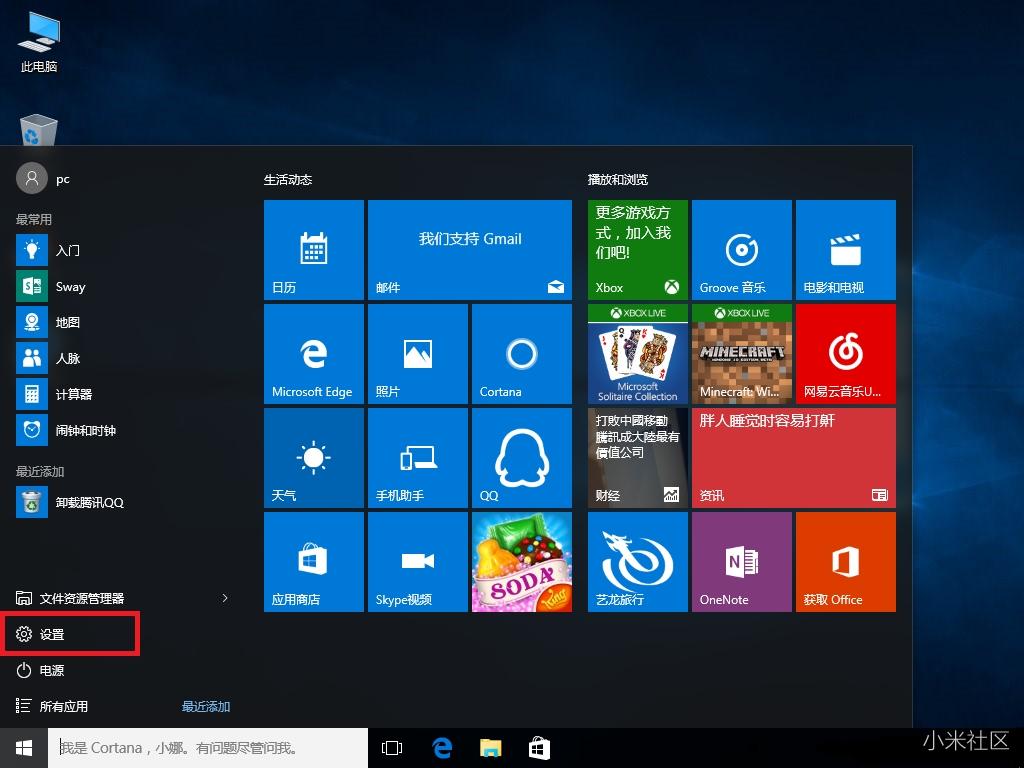This screenshot has height=768, width=1024.
Task: Open the 网易云音乐 tile
Action: [845, 353]
